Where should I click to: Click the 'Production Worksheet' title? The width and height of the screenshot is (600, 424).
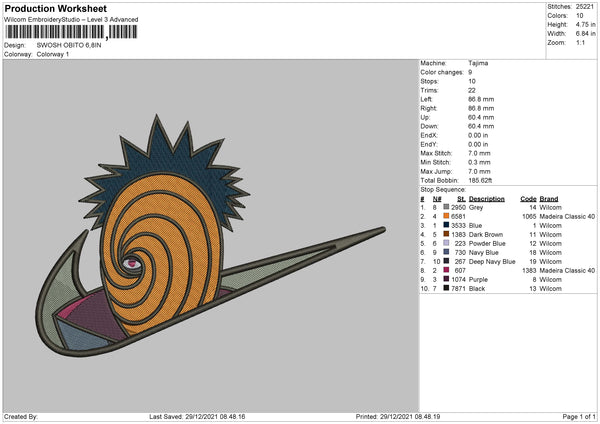click(x=55, y=8)
